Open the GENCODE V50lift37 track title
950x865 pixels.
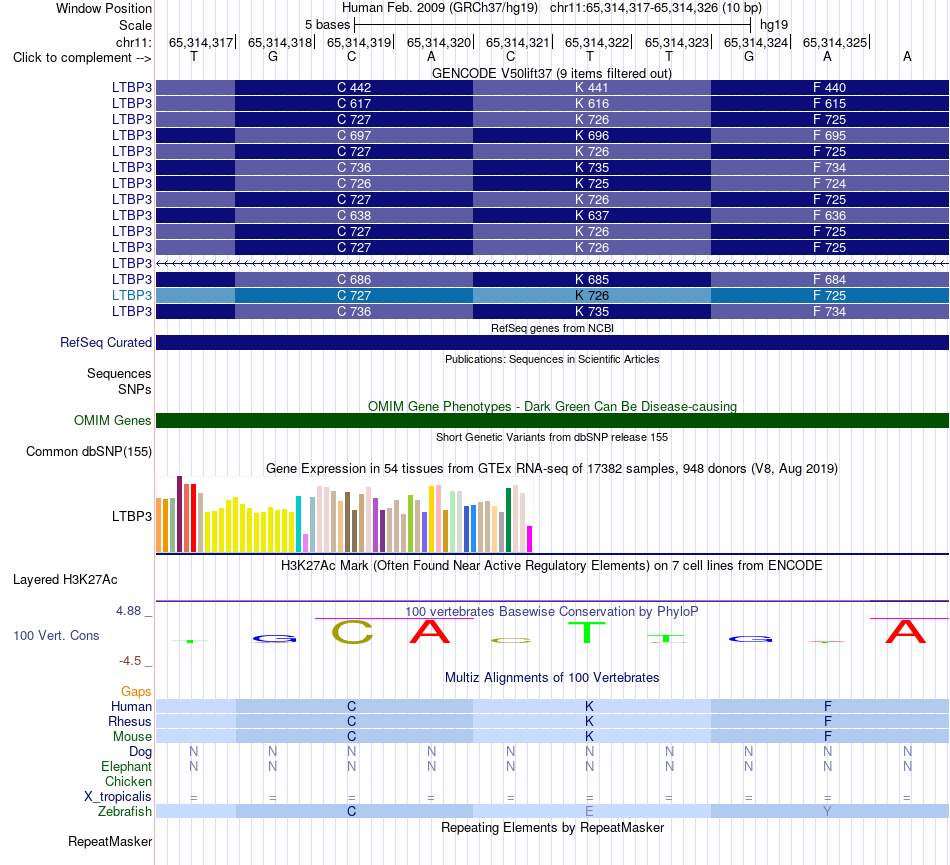[551, 73]
